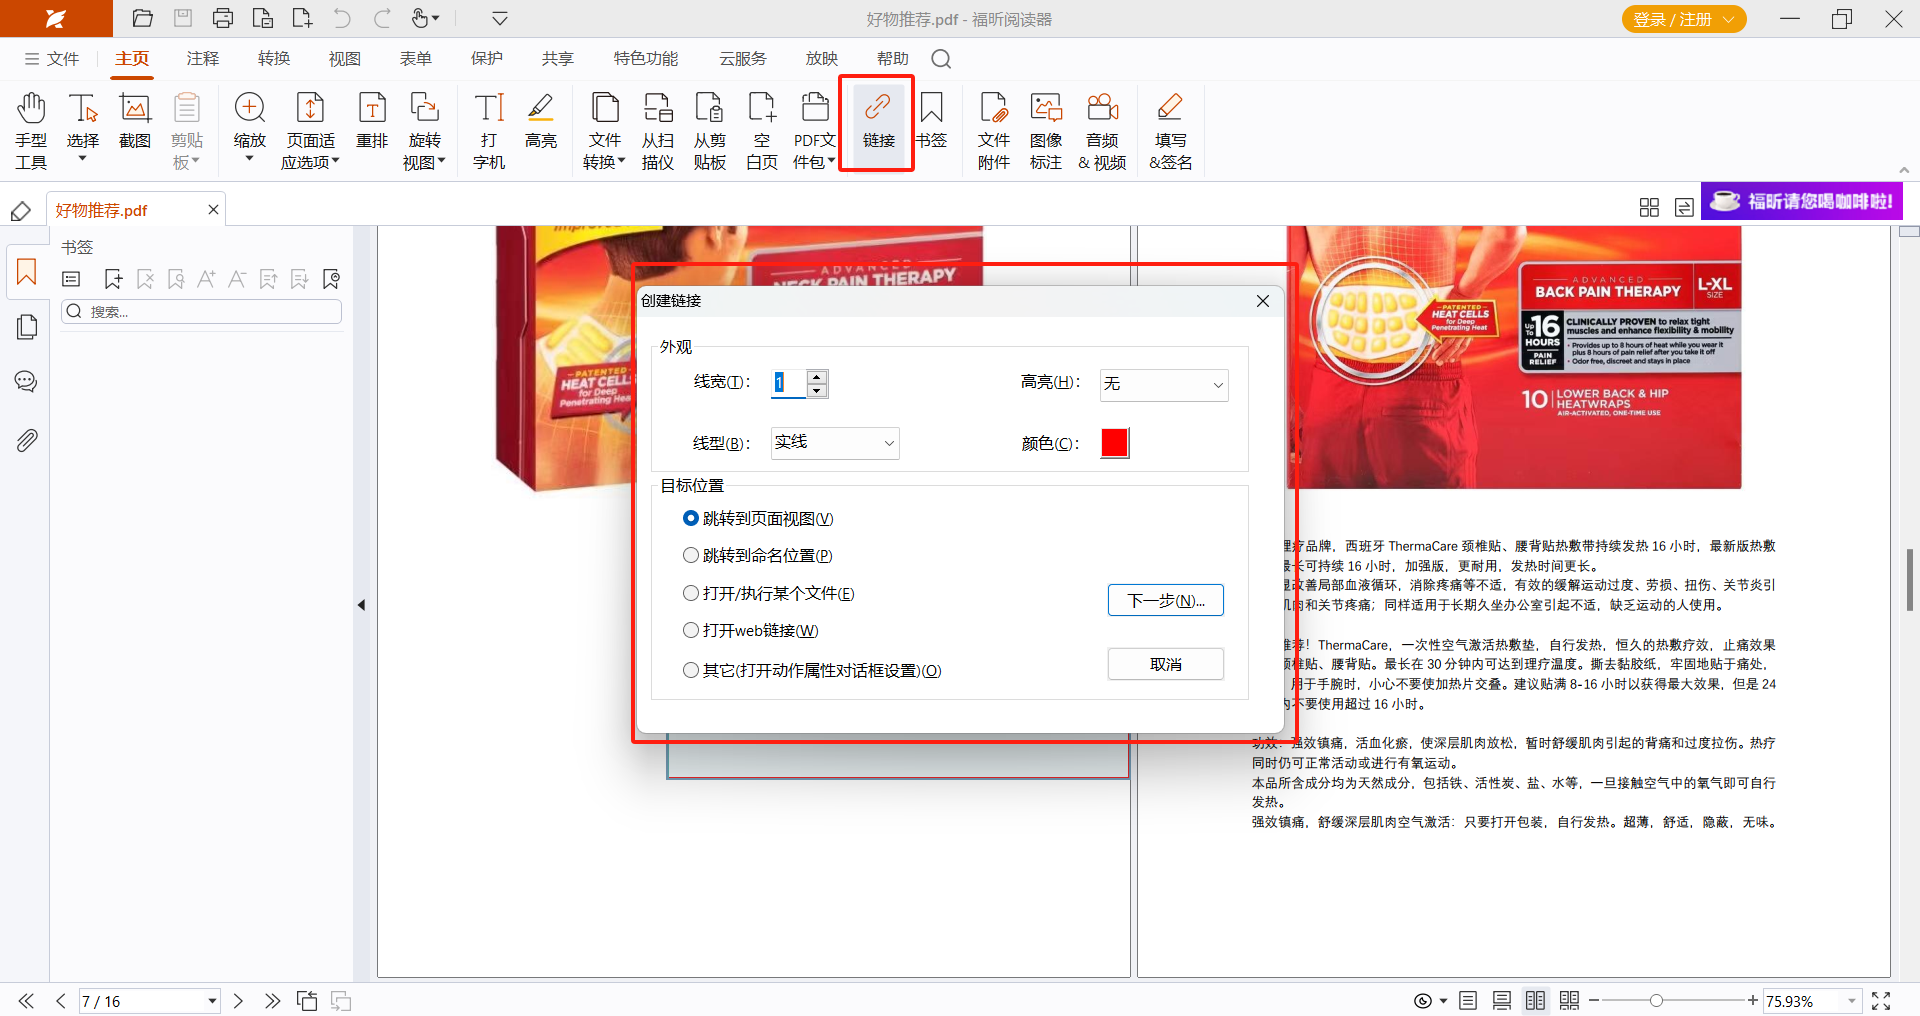
Task: Open Fill & Sign (填写&签名)
Action: click(x=1170, y=130)
